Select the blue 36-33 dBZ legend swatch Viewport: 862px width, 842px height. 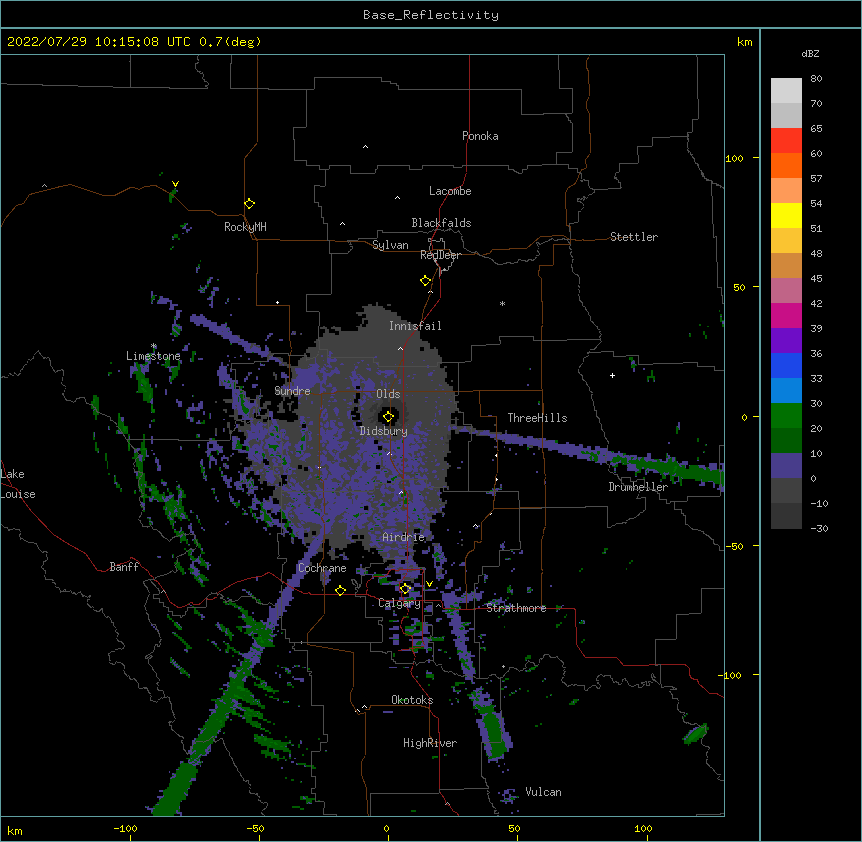[786, 365]
